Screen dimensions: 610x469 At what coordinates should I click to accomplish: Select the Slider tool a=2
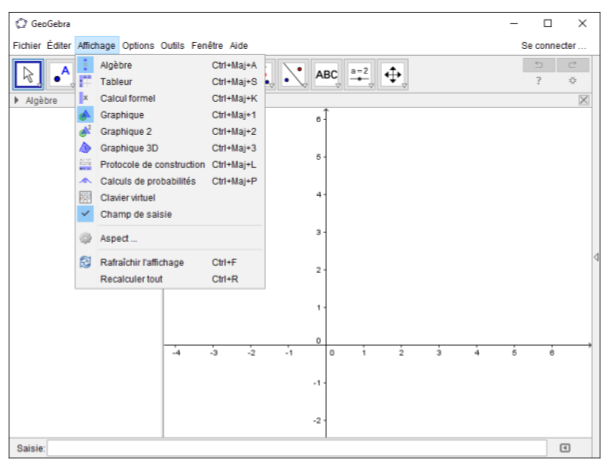(359, 74)
